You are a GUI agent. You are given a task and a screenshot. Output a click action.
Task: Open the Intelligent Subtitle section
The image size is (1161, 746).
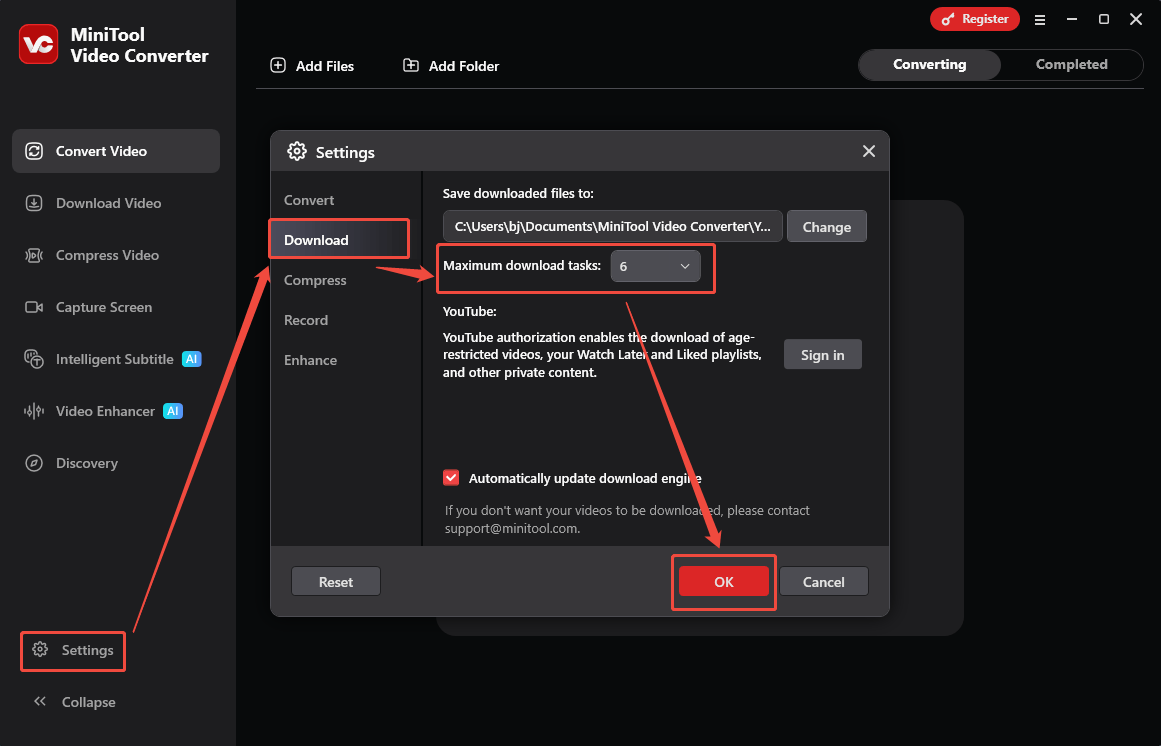point(116,359)
